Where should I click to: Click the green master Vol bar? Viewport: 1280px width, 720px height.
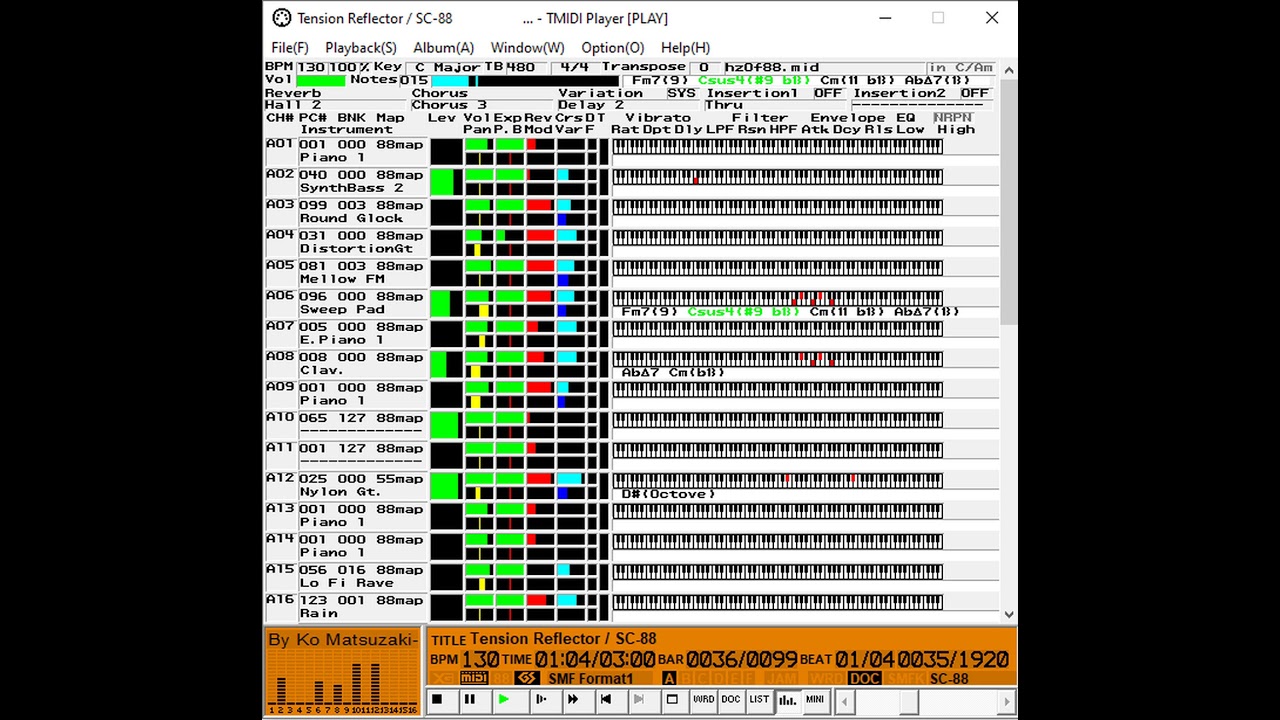[x=320, y=80]
